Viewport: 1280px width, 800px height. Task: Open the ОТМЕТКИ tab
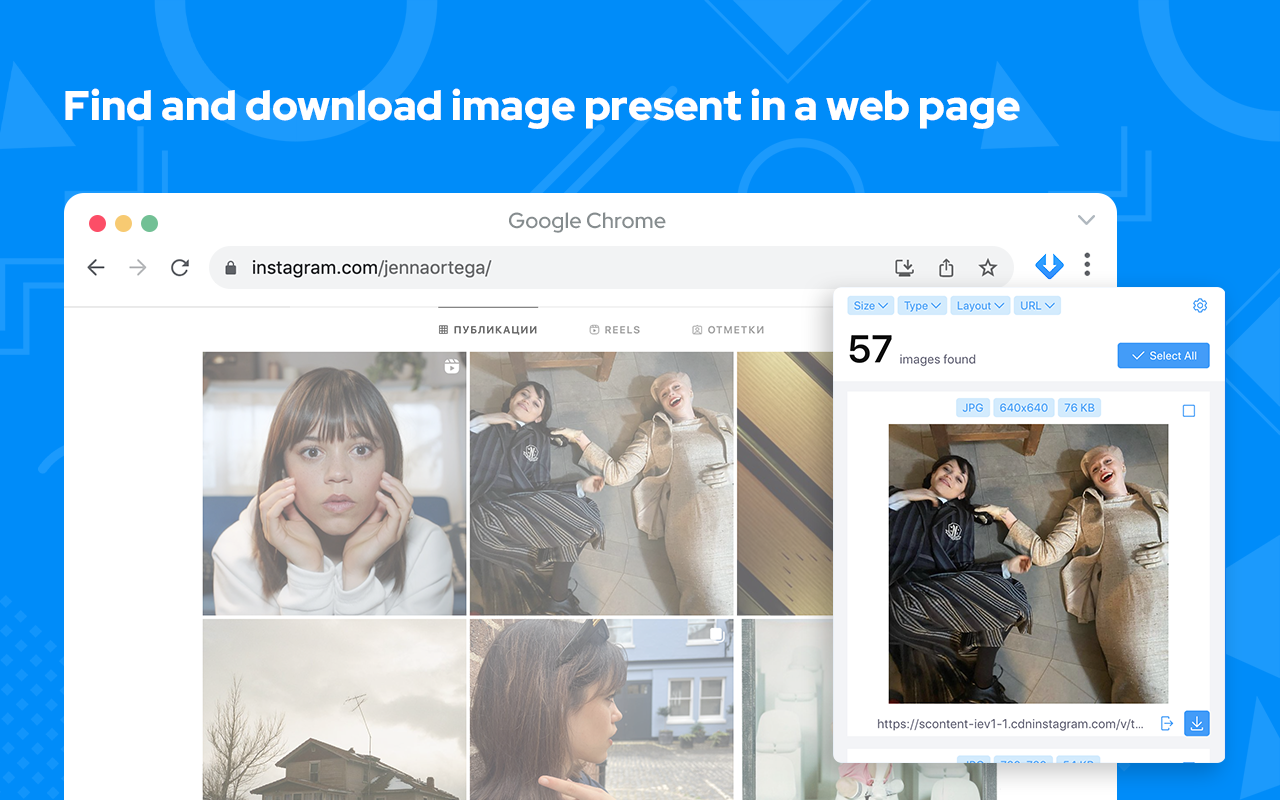(x=728, y=329)
